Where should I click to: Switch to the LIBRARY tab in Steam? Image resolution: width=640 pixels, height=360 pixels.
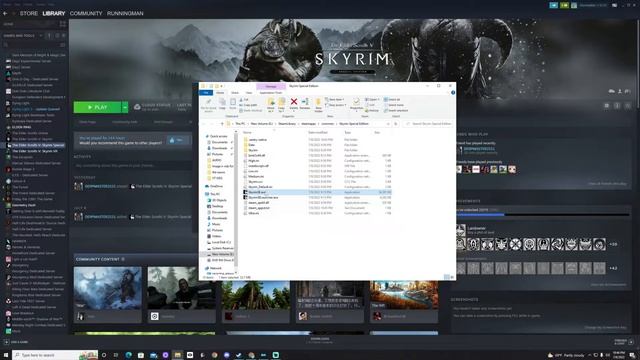(54, 13)
